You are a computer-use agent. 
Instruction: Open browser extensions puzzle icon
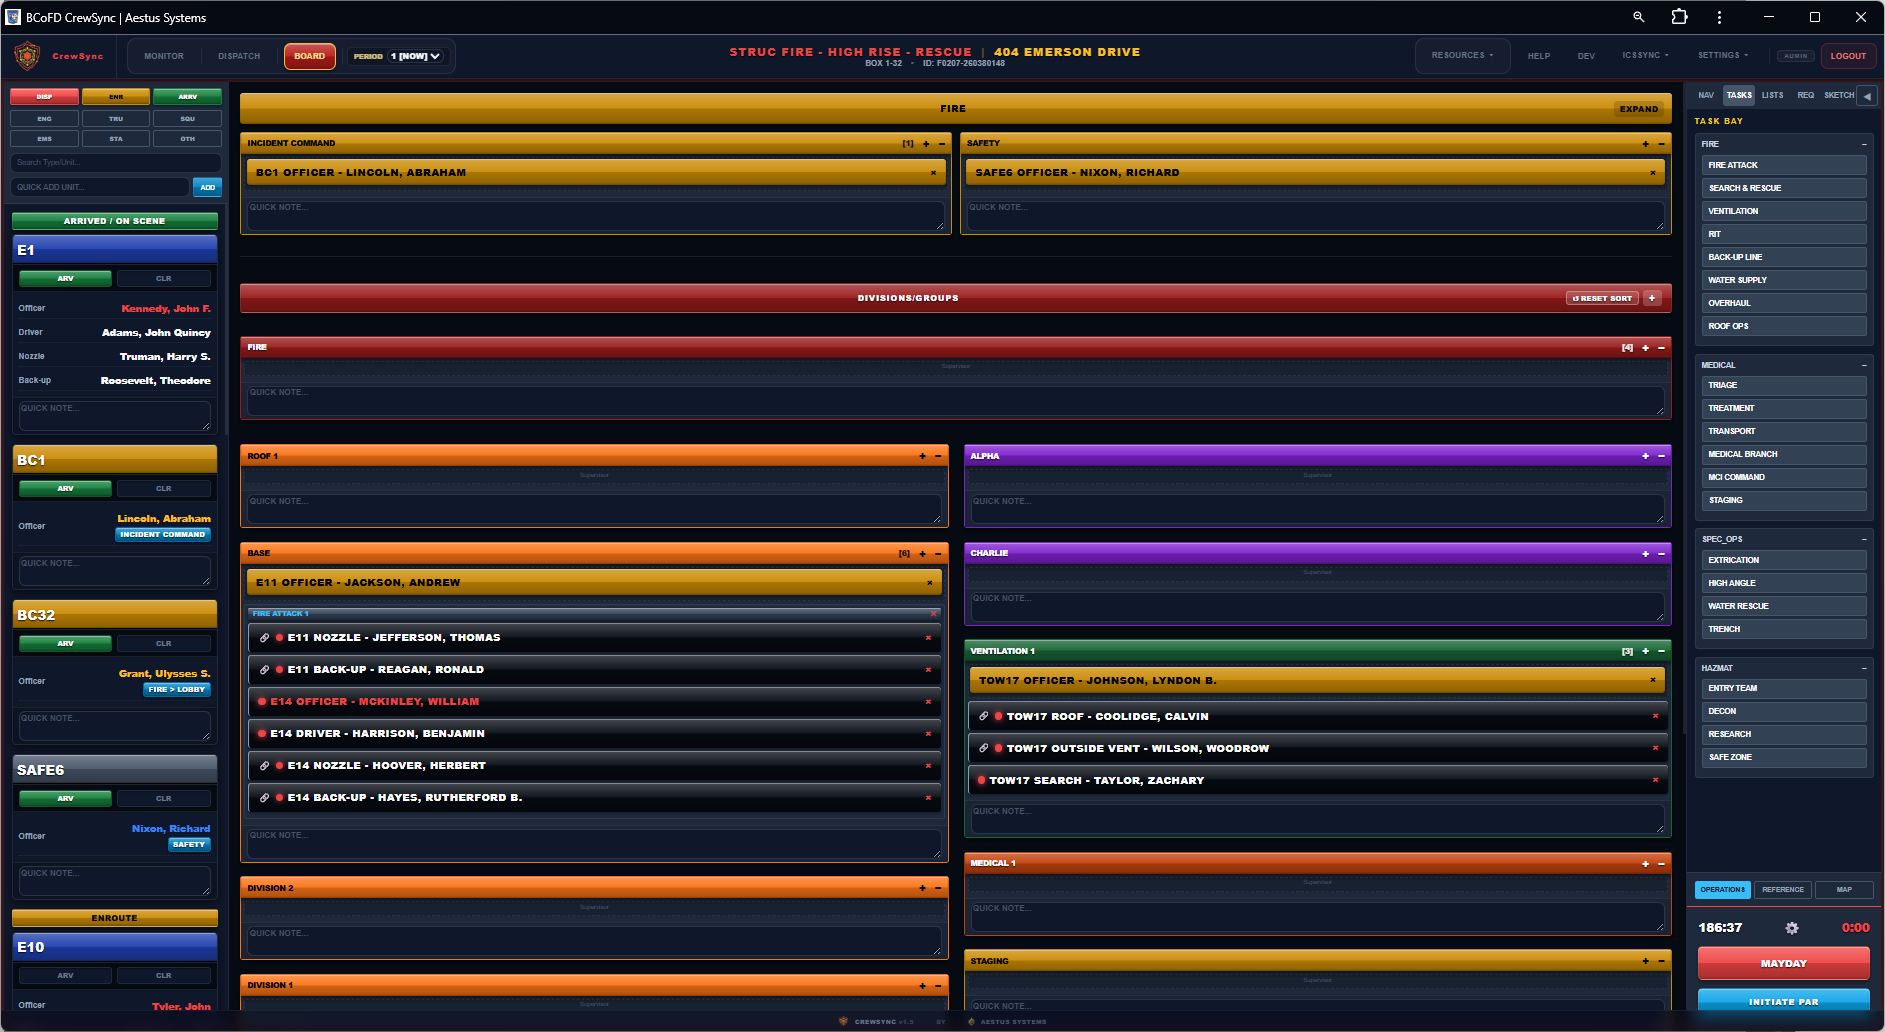coord(1679,17)
